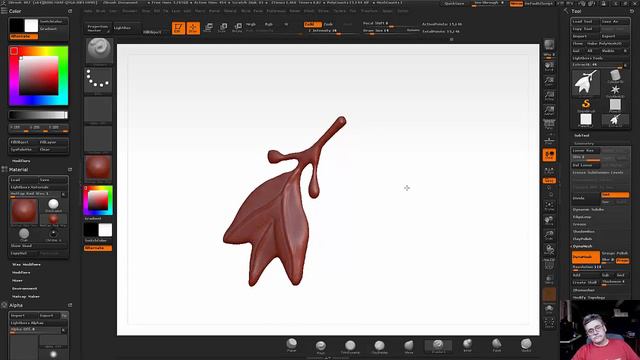Viewport: 640px width, 360px height.
Task: Enable Rgb painting mode
Action: 269,24
